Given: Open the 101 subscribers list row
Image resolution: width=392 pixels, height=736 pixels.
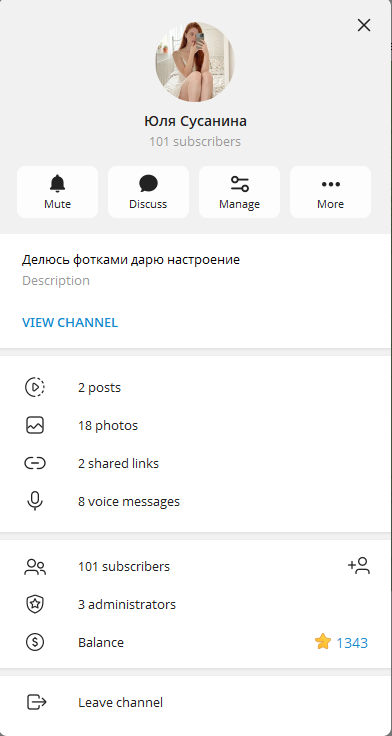Looking at the screenshot, I should coord(195,567).
